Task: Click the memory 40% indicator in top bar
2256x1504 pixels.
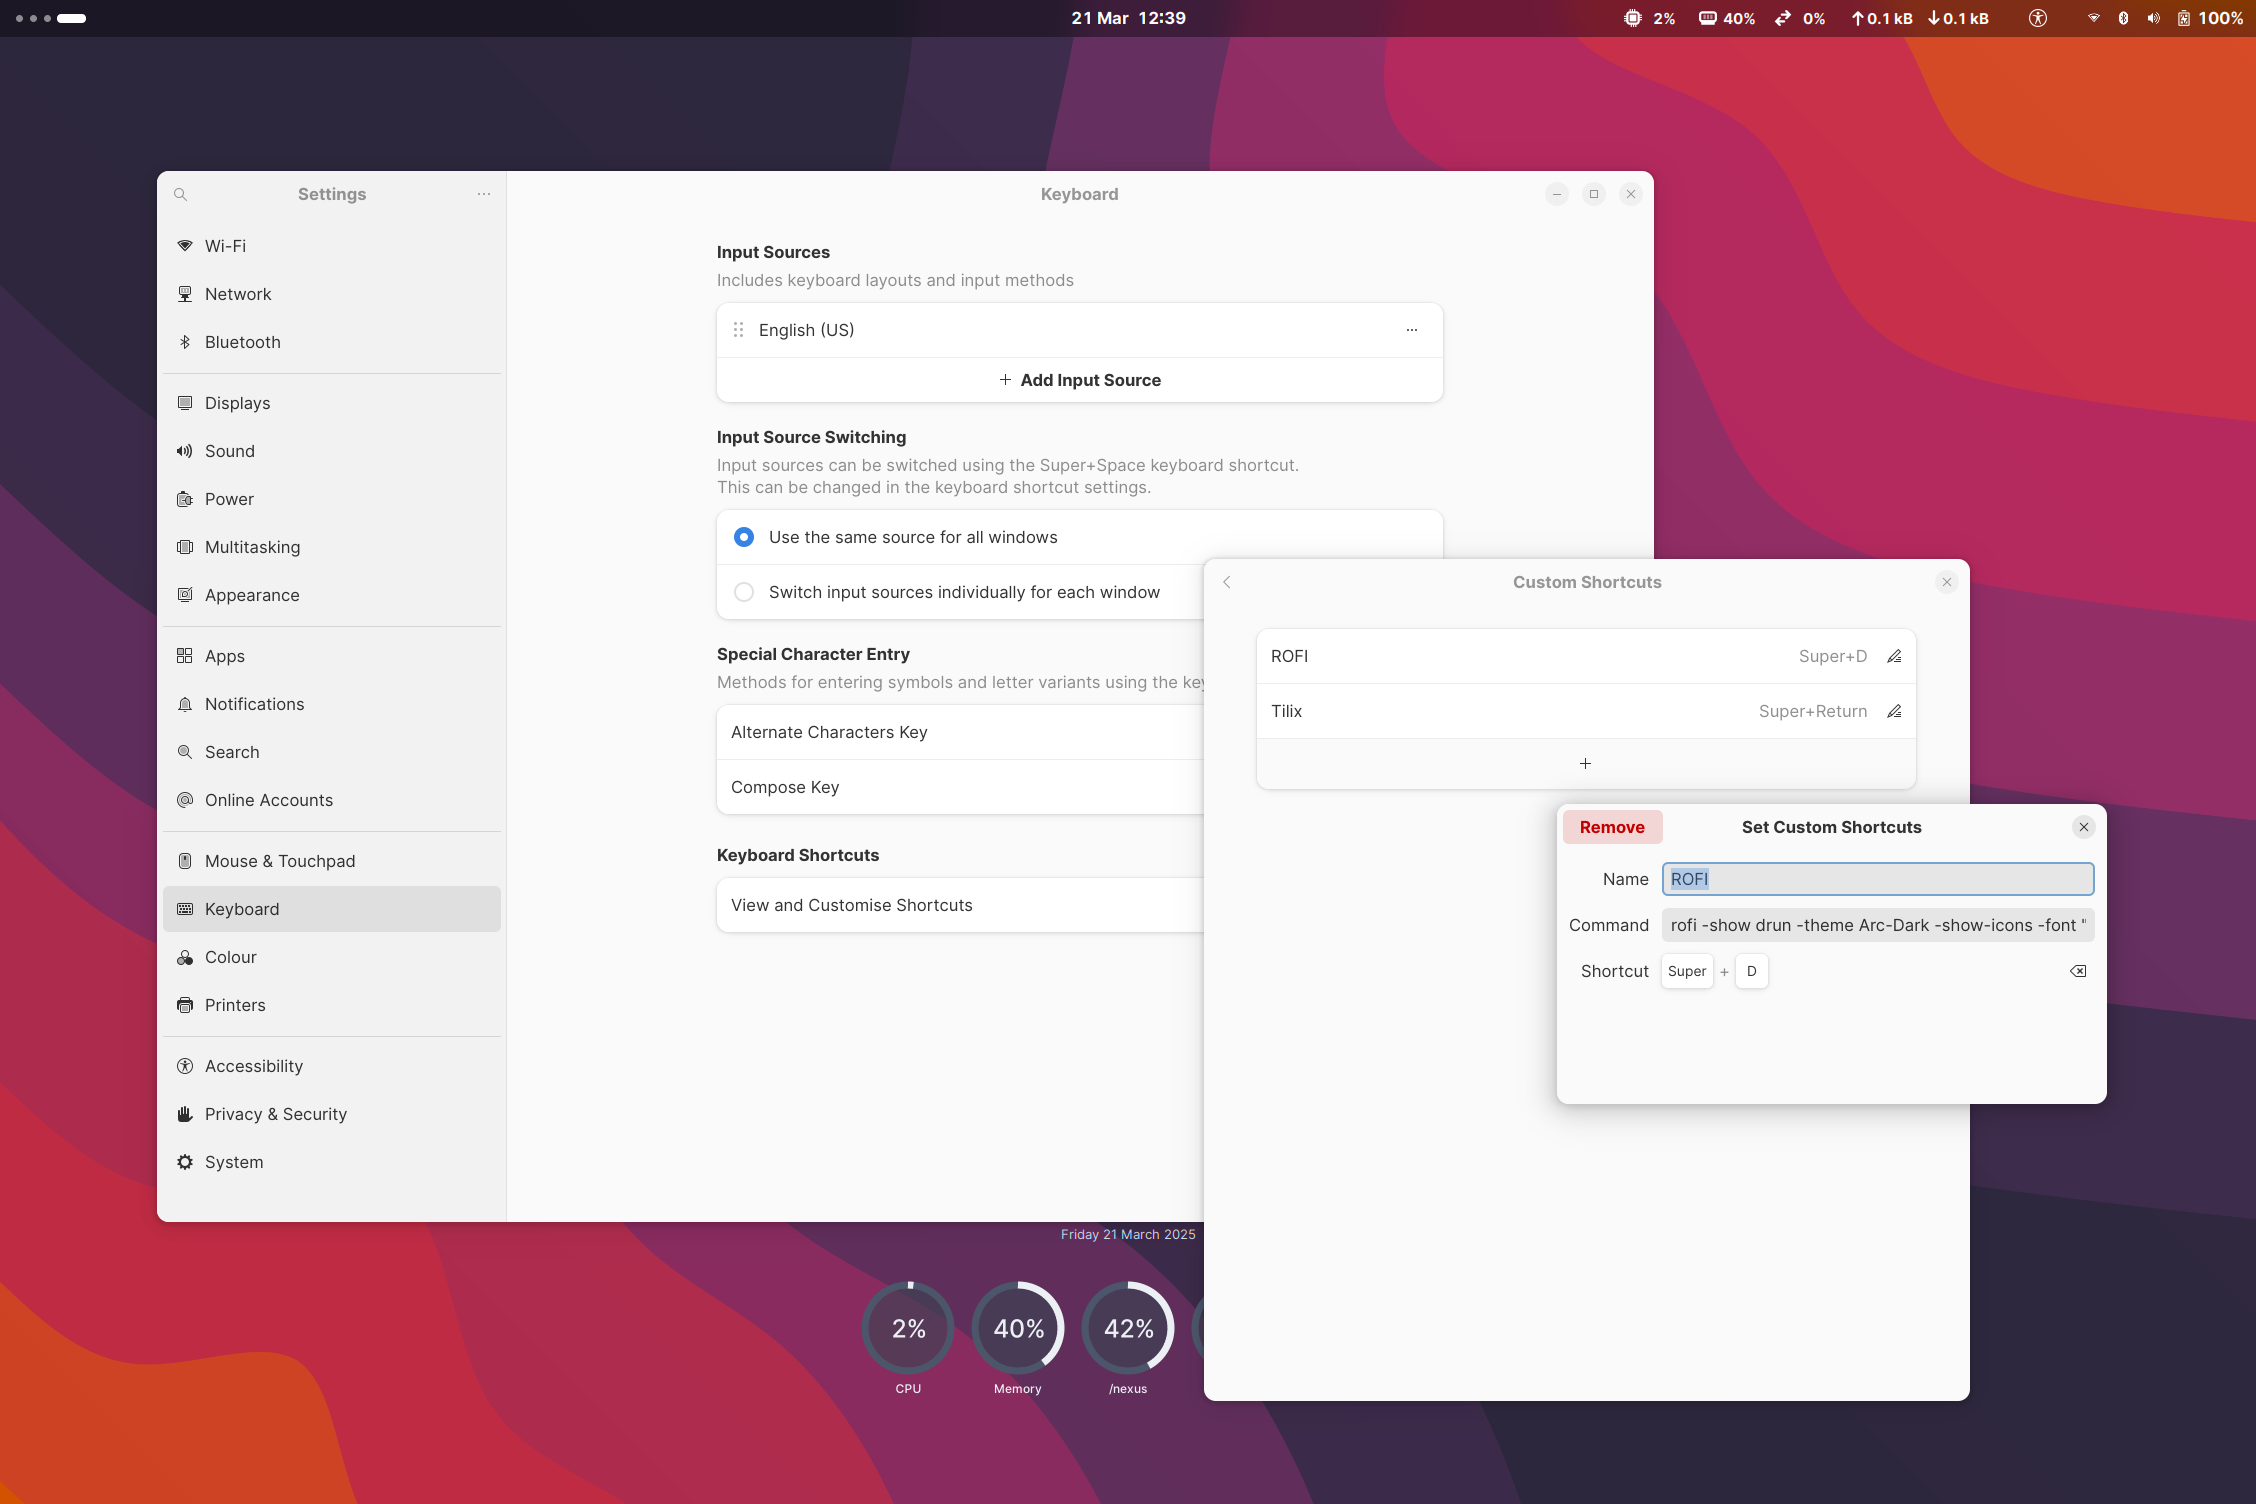Action: 1727,18
